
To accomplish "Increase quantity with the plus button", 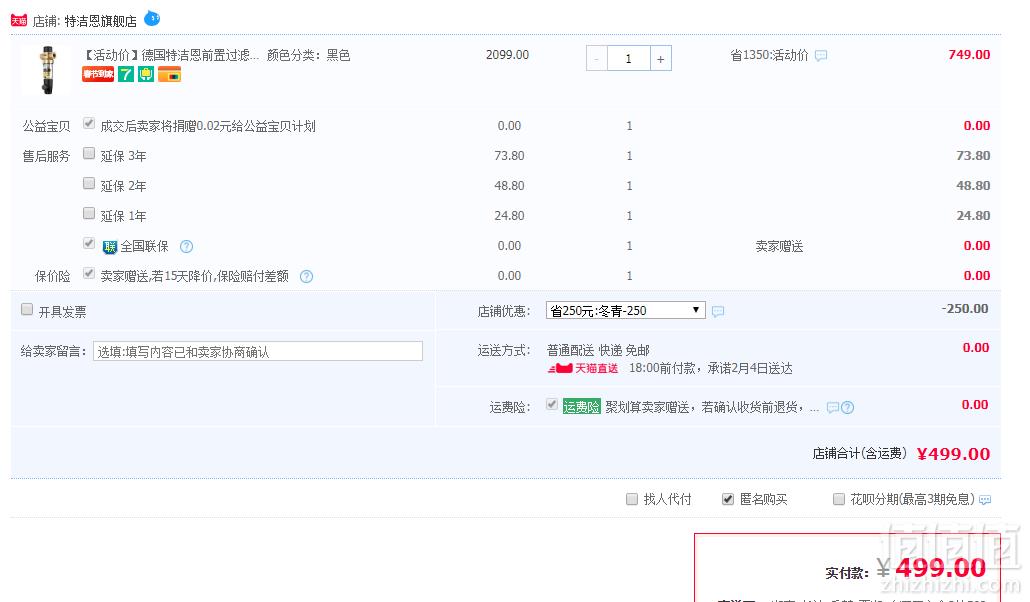I will coord(661,58).
